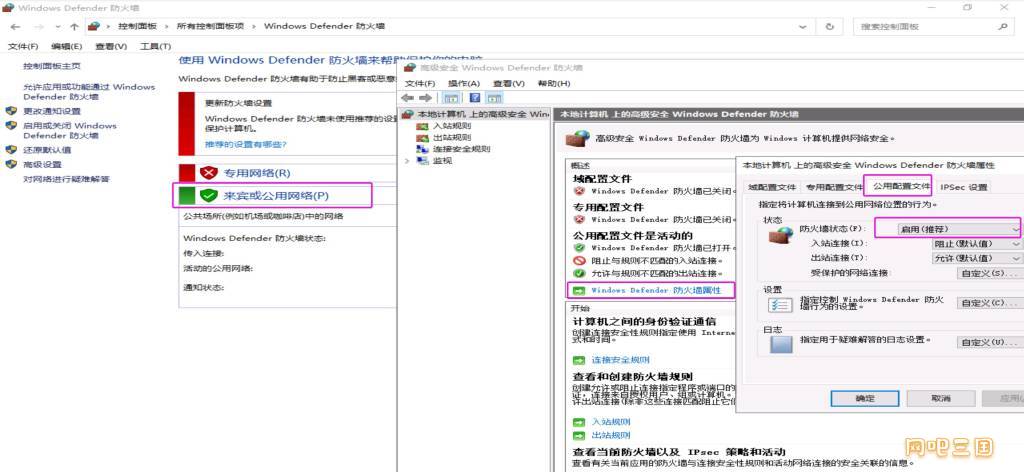Screen dimensions: 1024x472
Task: Click the checklist icon in 设置 group
Action: 780,305
